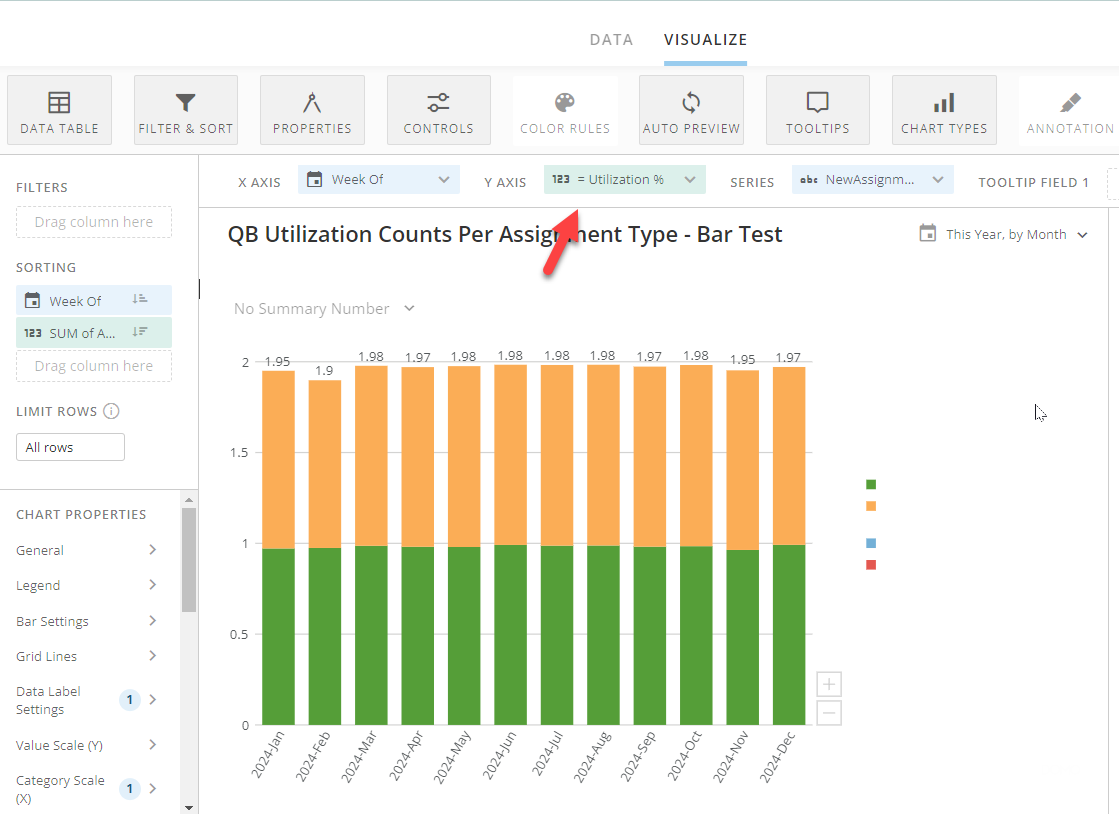Click orange legend swatch

coord(871,506)
